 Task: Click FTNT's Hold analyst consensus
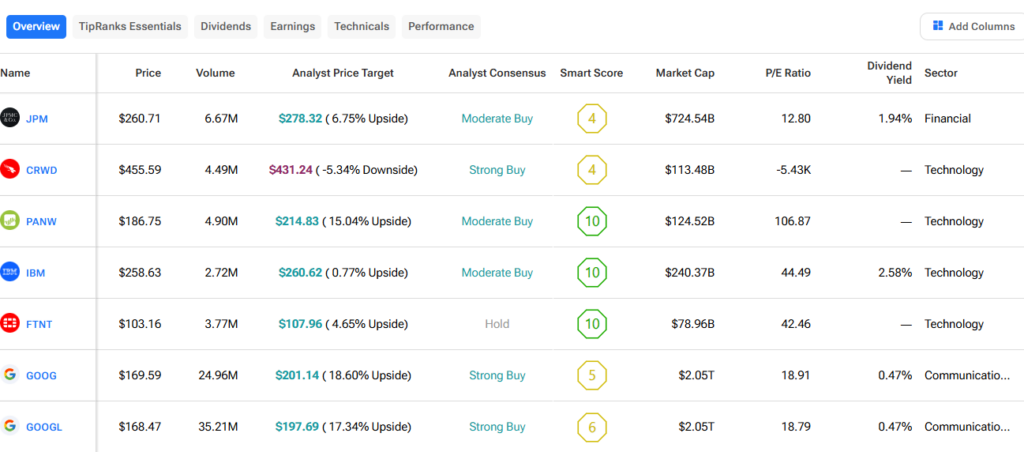pos(497,324)
